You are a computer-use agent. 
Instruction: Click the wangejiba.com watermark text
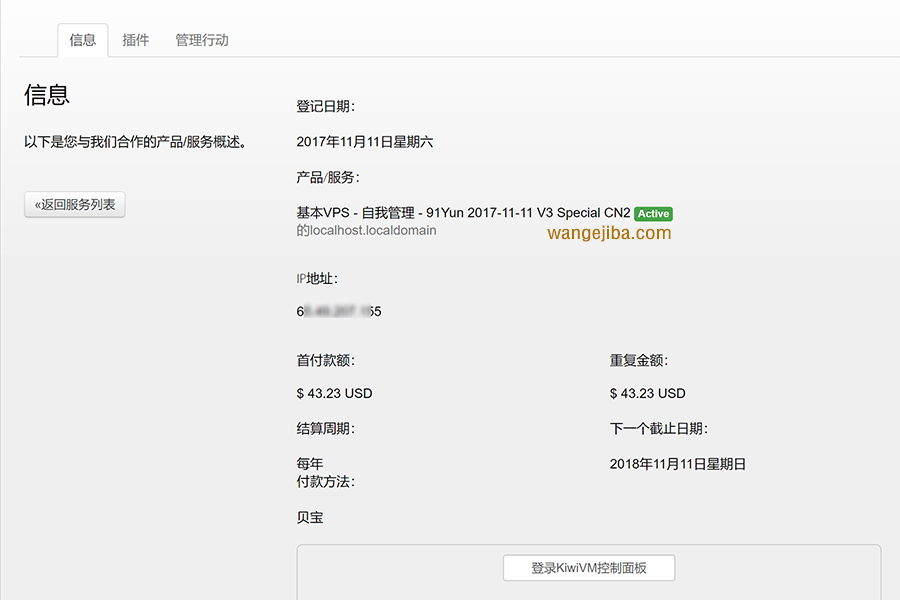coord(609,233)
